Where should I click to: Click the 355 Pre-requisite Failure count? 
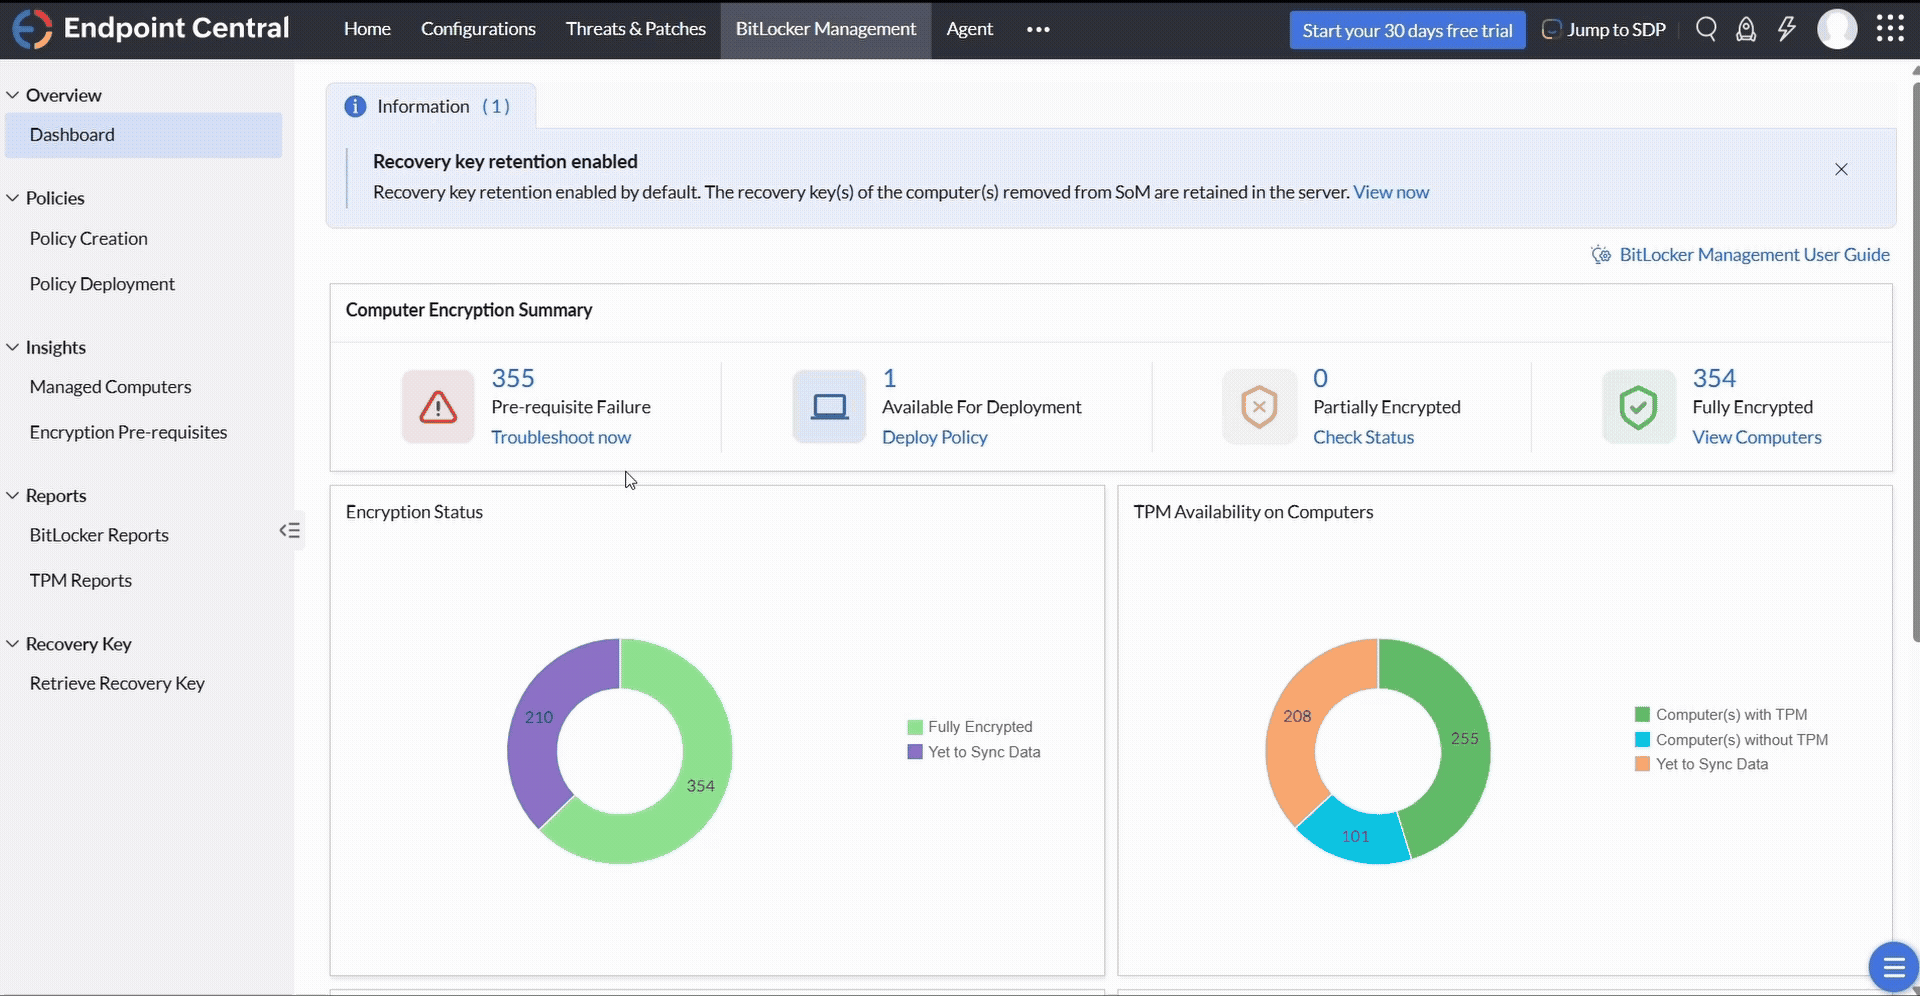[512, 378]
